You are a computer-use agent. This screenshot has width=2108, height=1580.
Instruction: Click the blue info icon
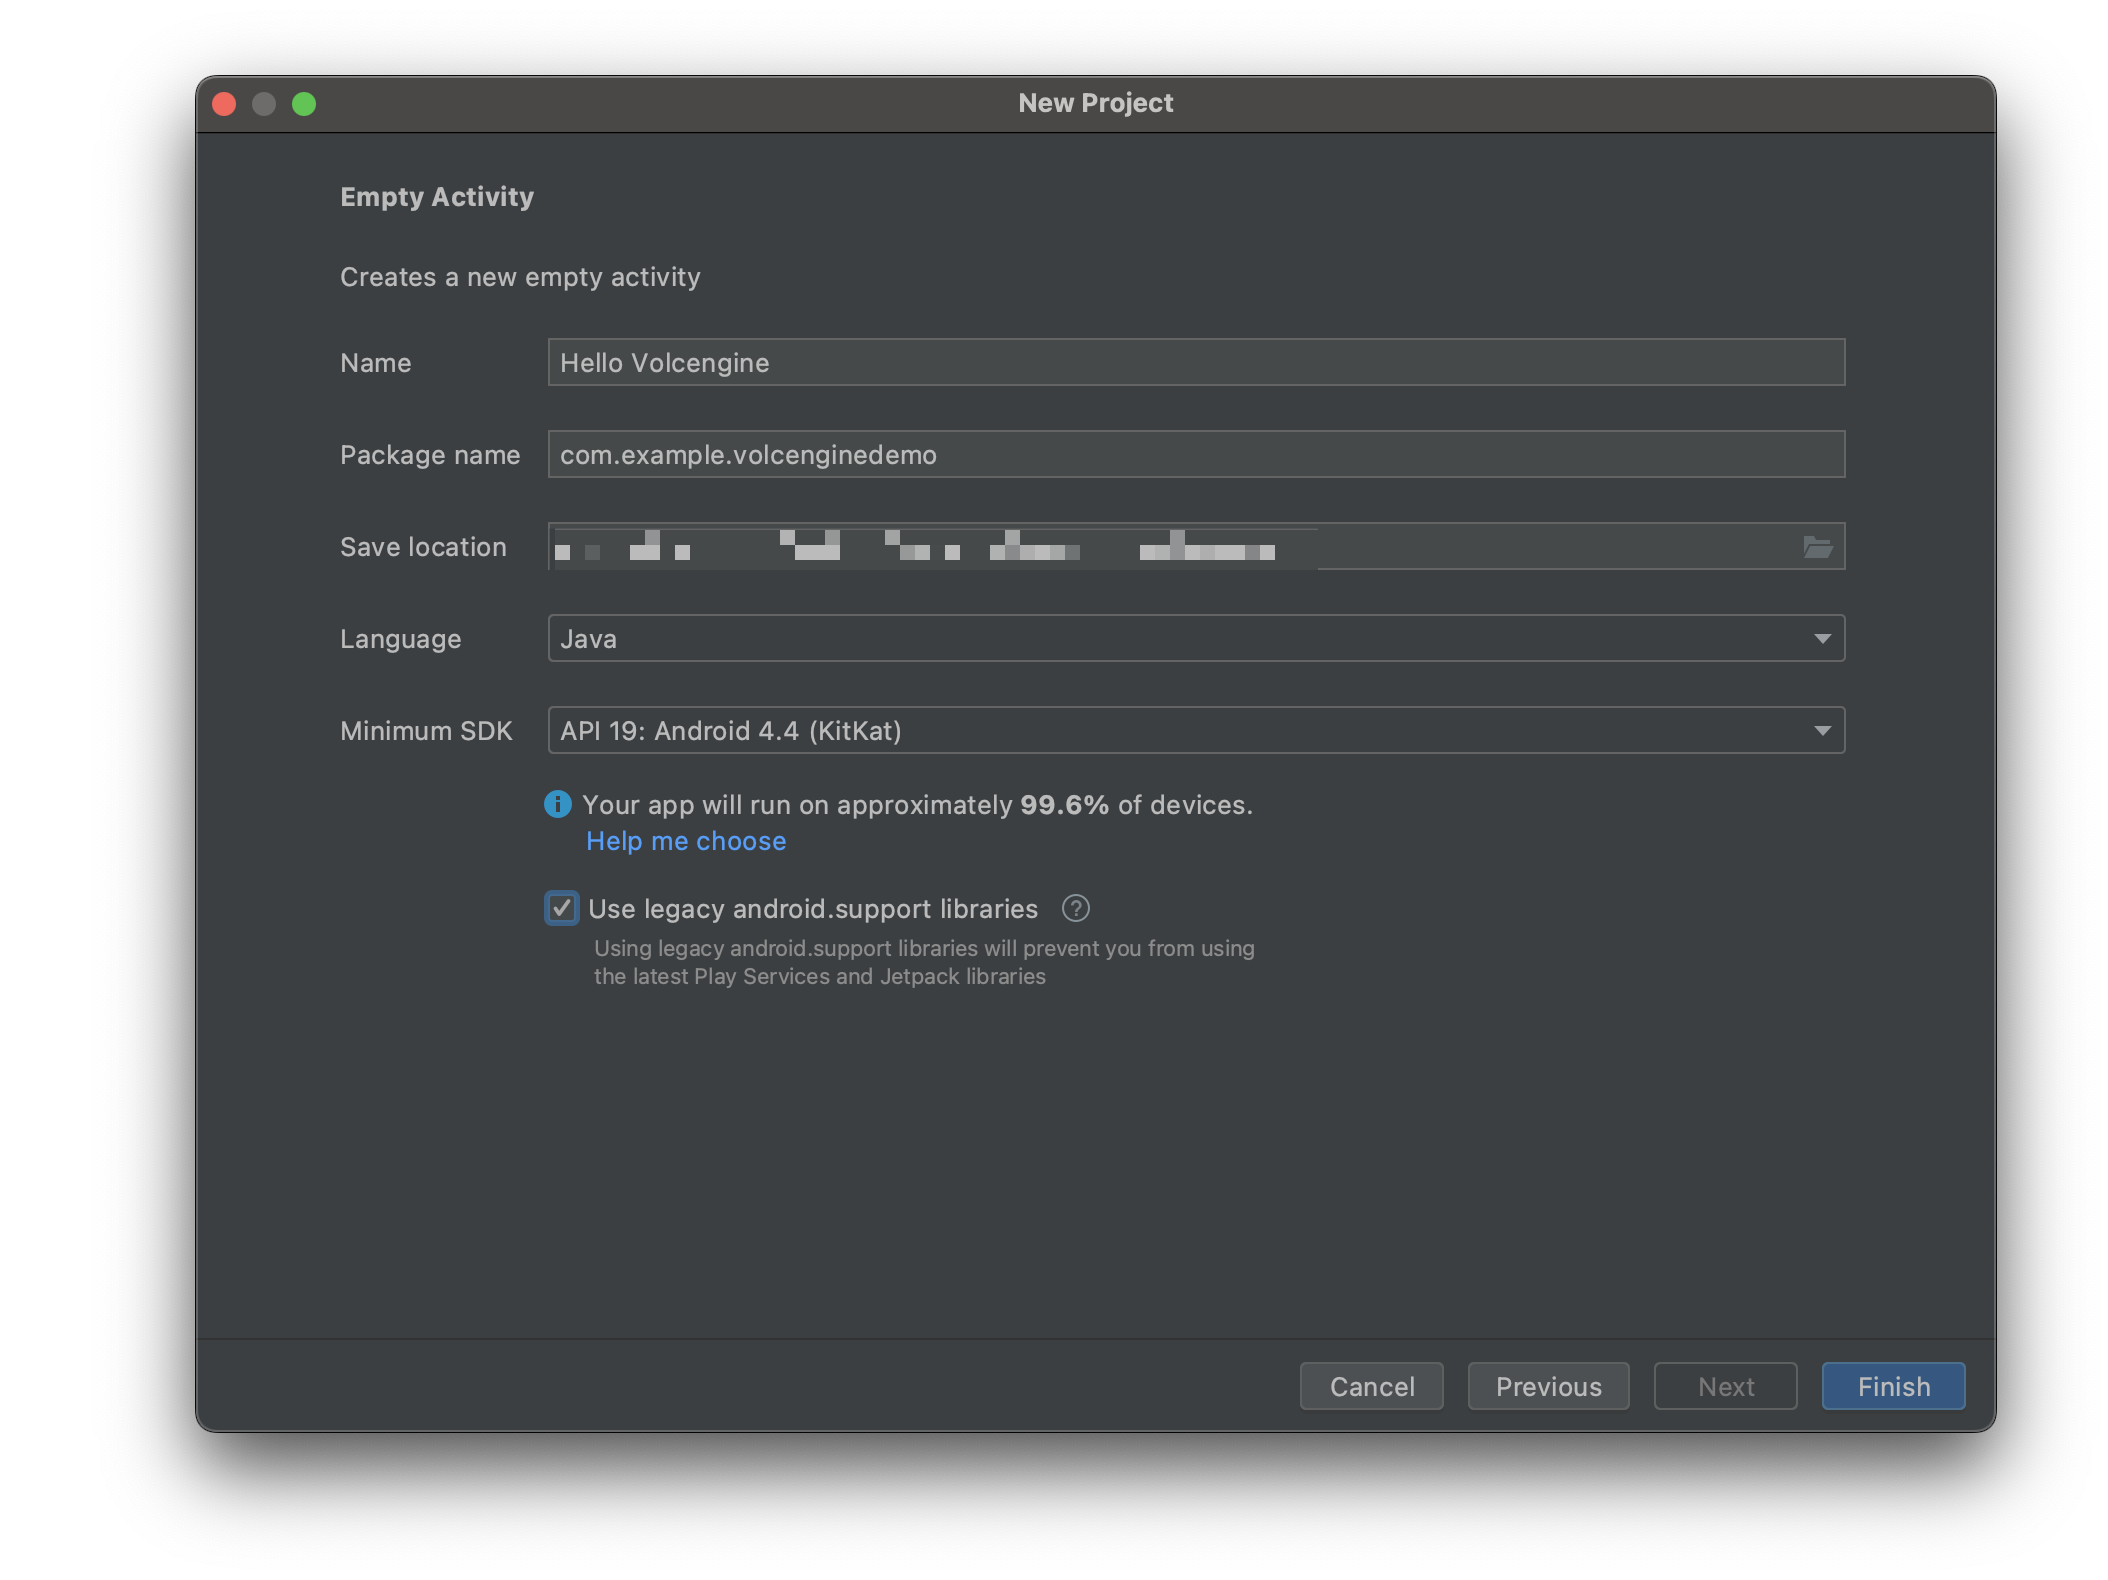tap(557, 804)
